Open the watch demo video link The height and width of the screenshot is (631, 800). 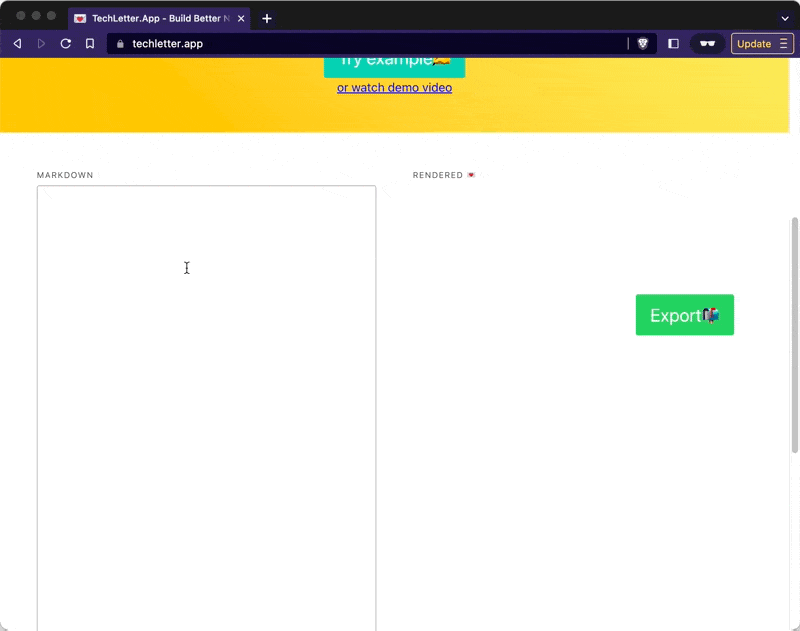(394, 88)
